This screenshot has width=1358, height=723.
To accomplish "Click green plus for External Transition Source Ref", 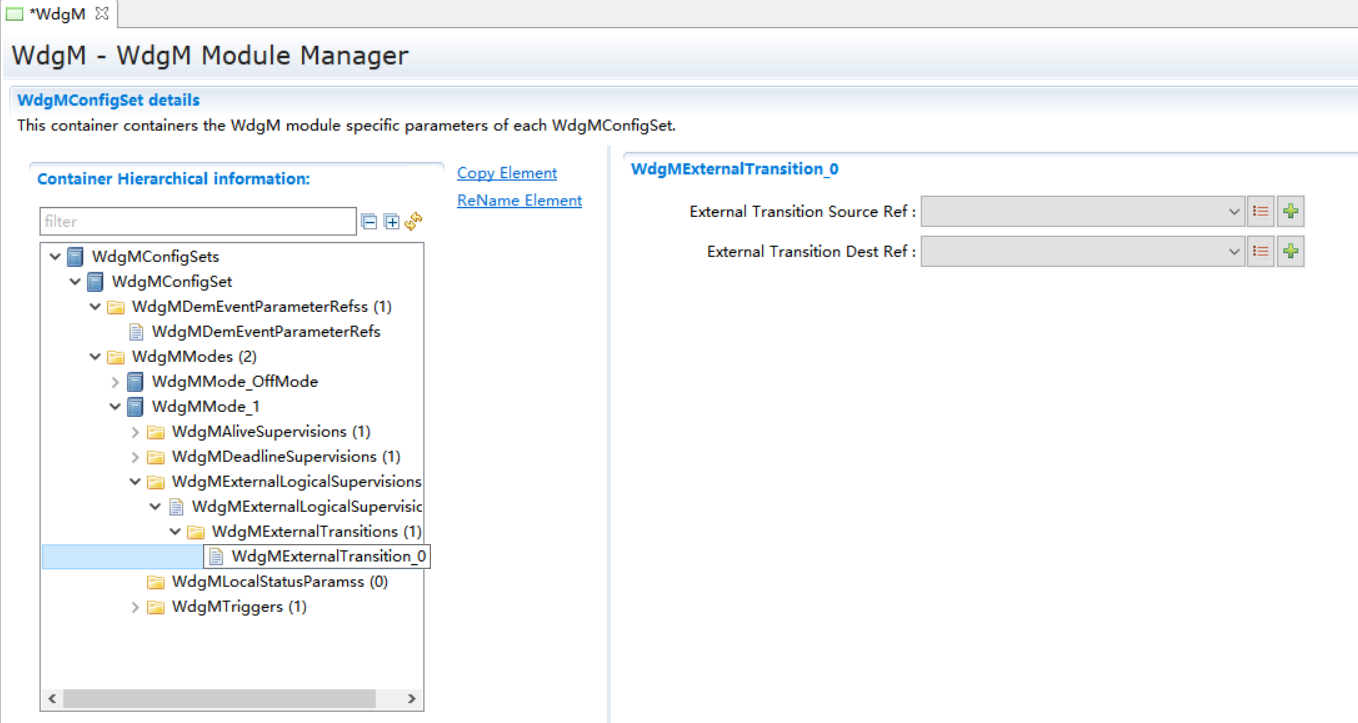I will [1291, 212].
